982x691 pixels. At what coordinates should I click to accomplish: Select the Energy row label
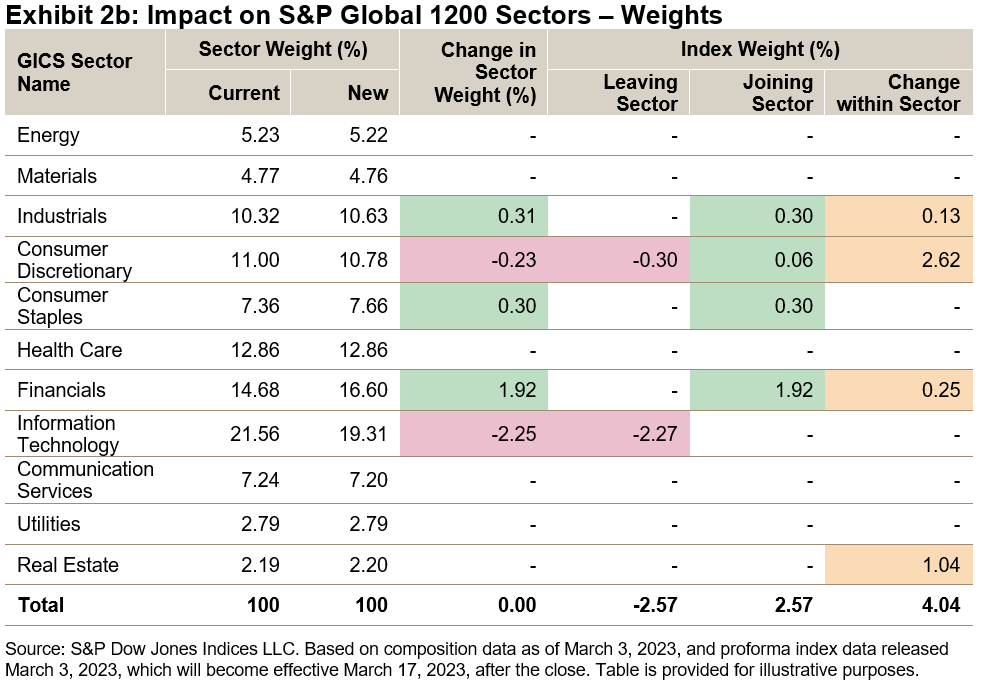48,135
